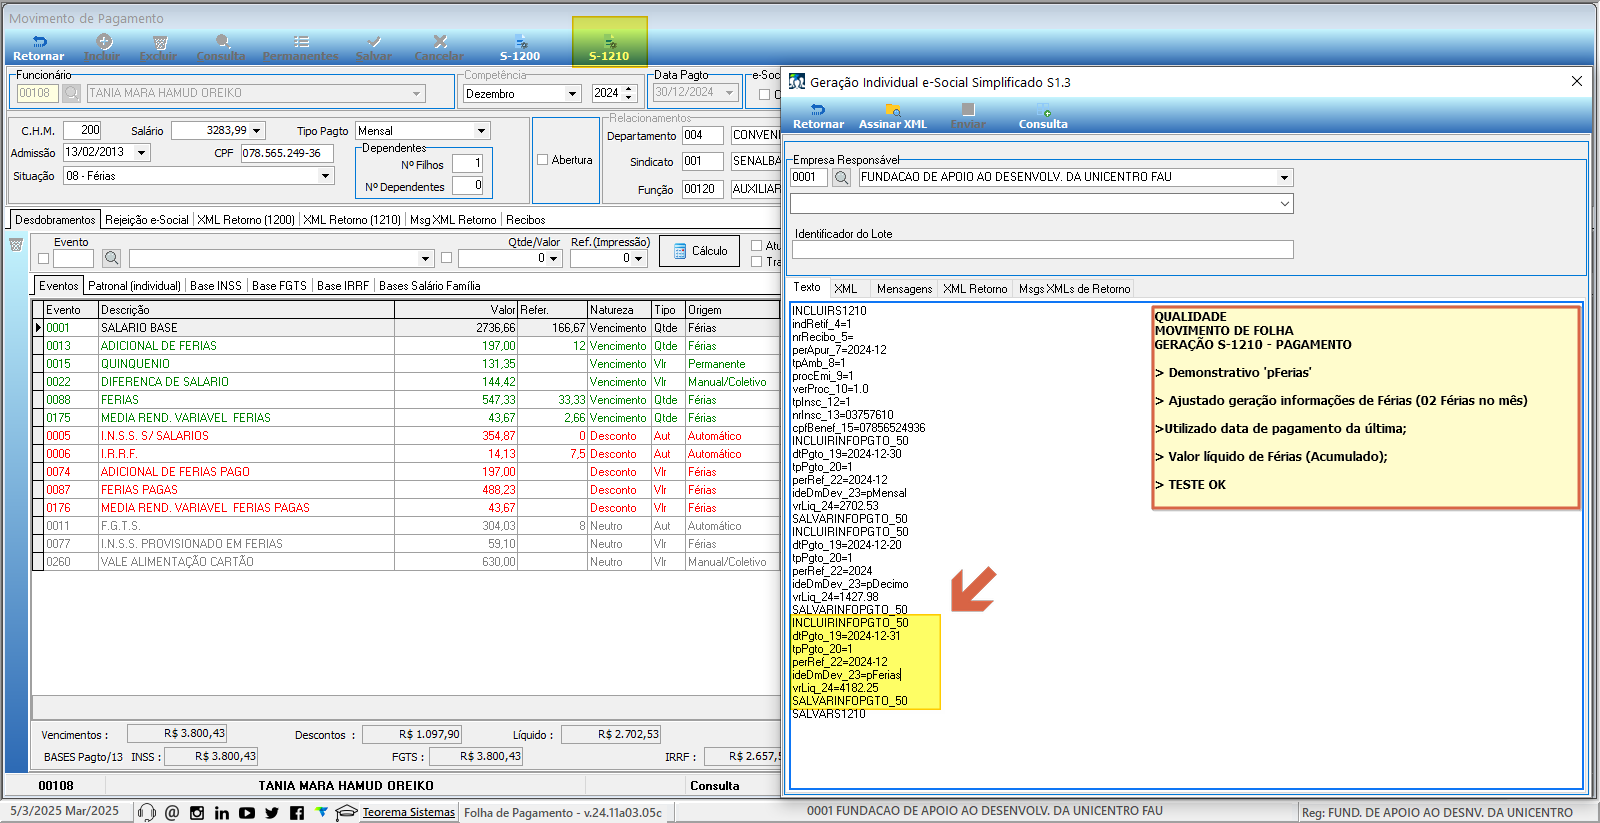Viewport: 1600px width, 823px height.
Task: Open the Data Pagto date dropdown
Action: (730, 92)
